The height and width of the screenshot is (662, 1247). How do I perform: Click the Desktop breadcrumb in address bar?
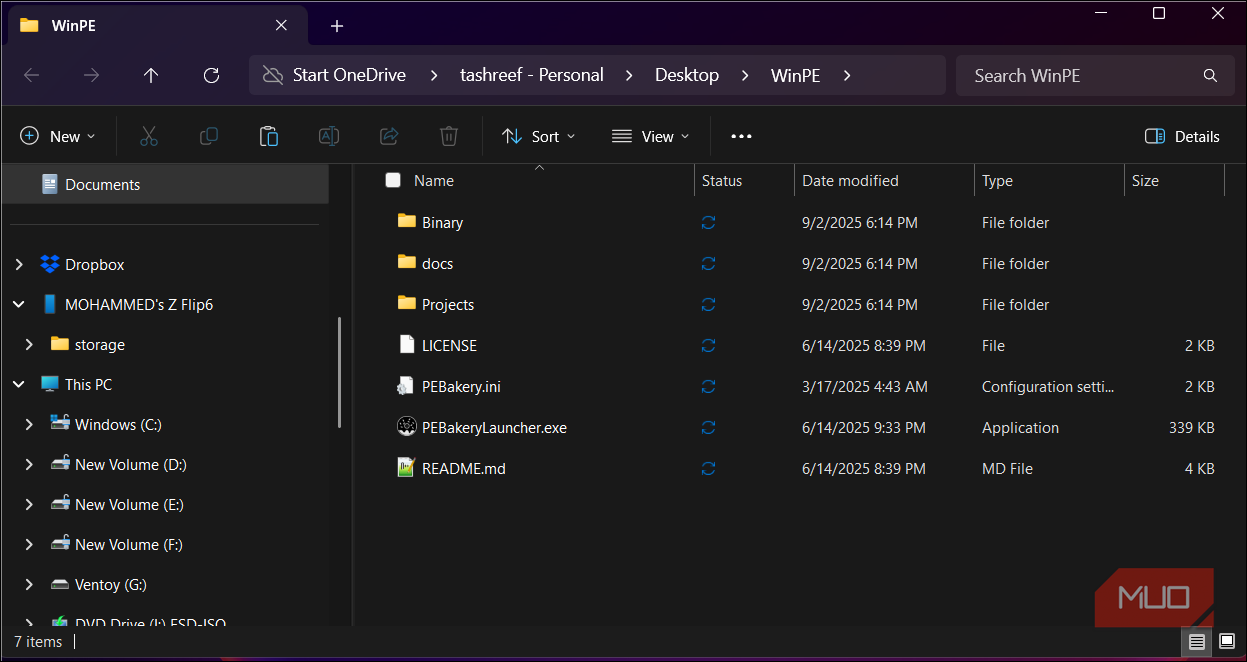point(687,75)
